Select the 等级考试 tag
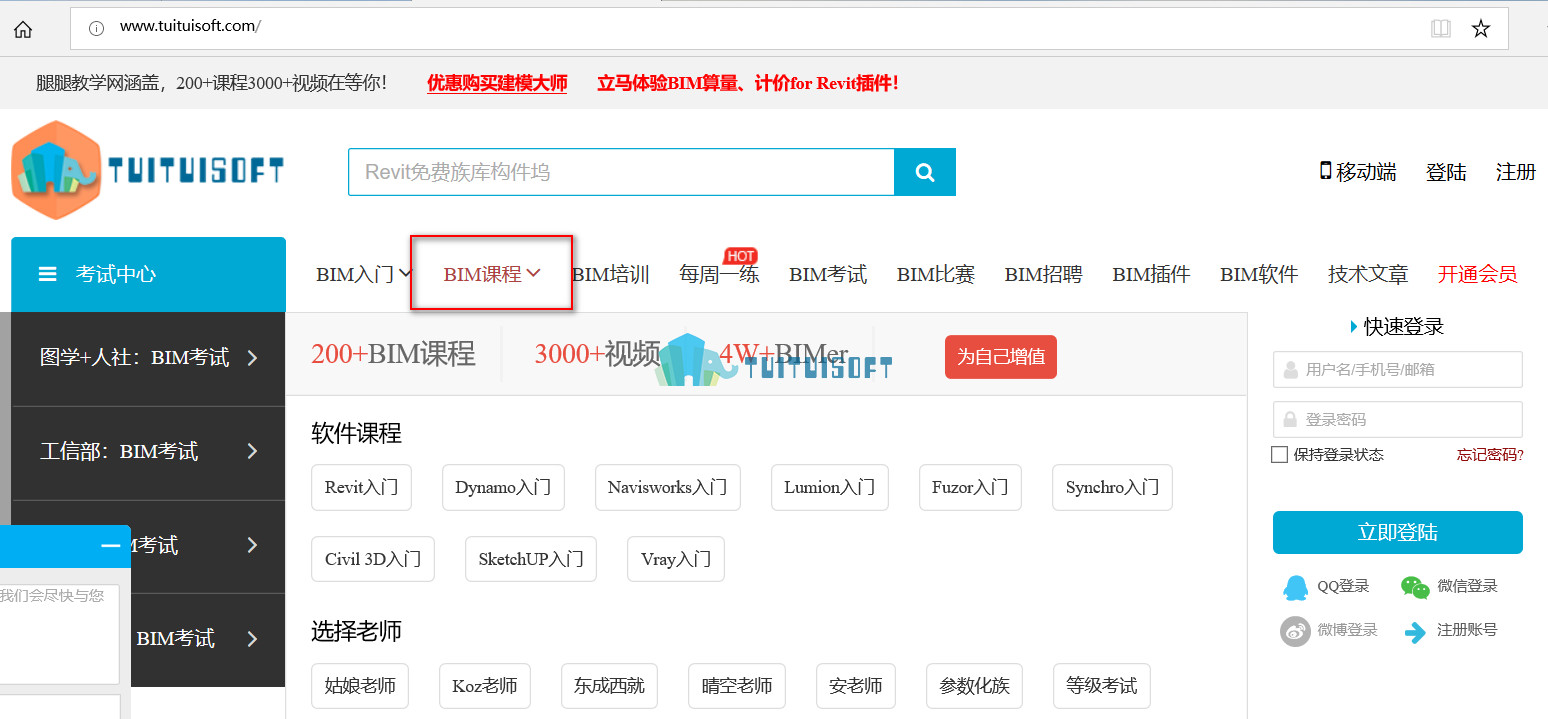 [1102, 686]
